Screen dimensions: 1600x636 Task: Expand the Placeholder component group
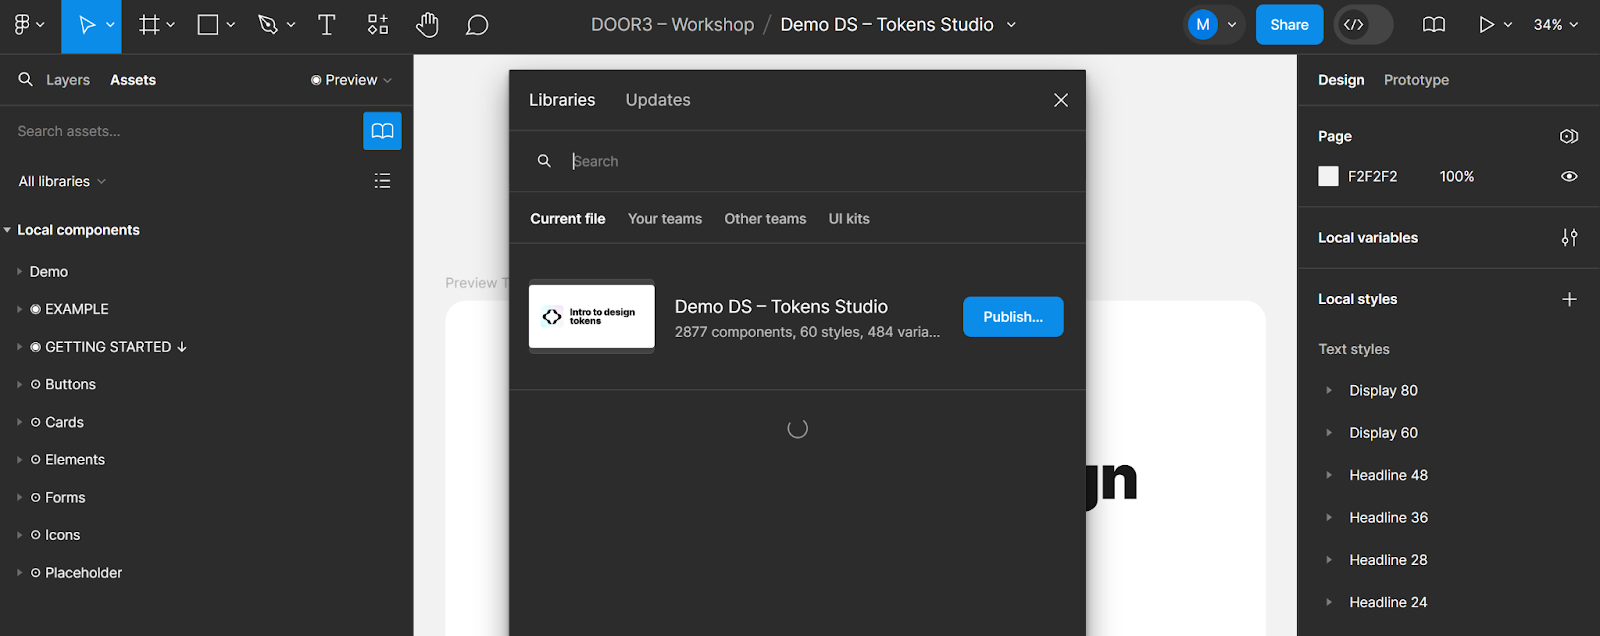click(20, 573)
